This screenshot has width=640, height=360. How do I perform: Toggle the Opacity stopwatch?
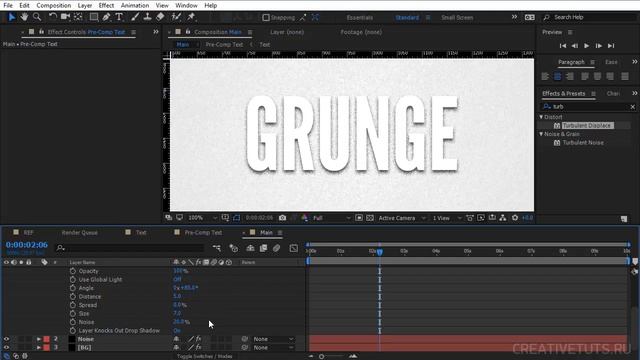(73, 271)
